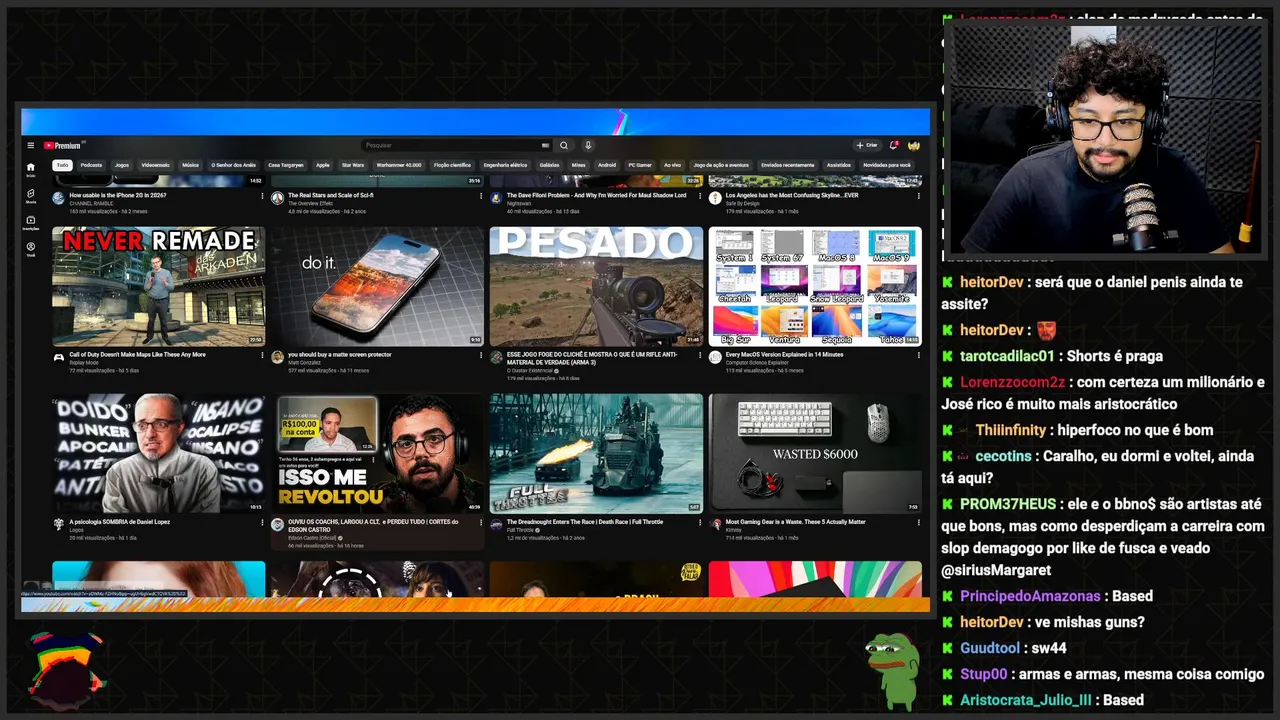Select the Música filter chip
Viewport: 1280px width, 720px height.
point(190,165)
